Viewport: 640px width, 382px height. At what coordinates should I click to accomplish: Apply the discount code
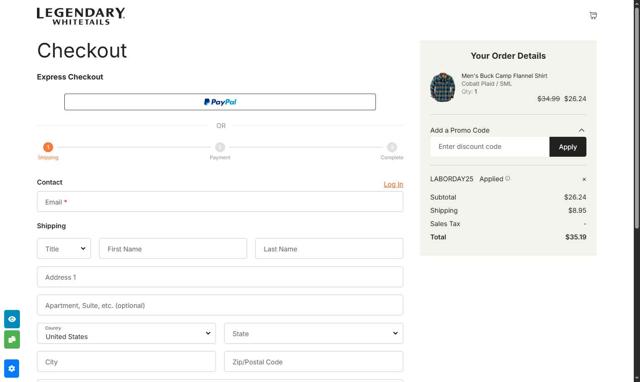[x=567, y=147]
